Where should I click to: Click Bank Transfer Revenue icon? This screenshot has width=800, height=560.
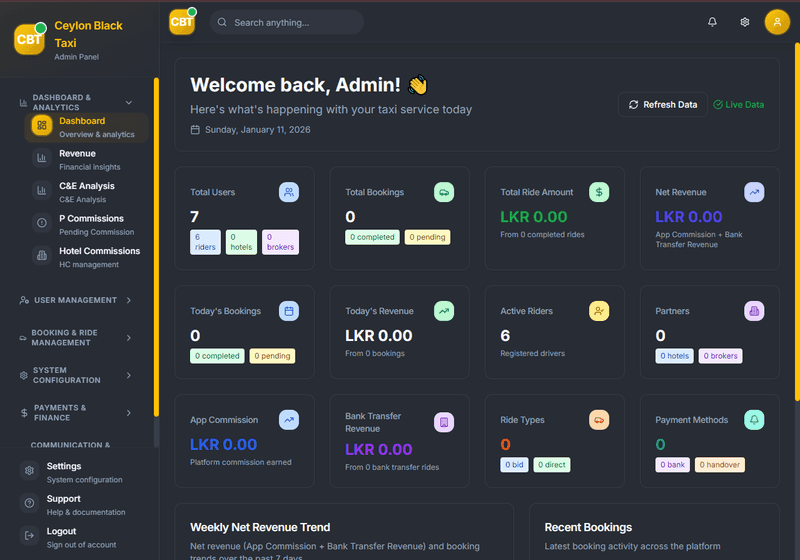(x=444, y=422)
